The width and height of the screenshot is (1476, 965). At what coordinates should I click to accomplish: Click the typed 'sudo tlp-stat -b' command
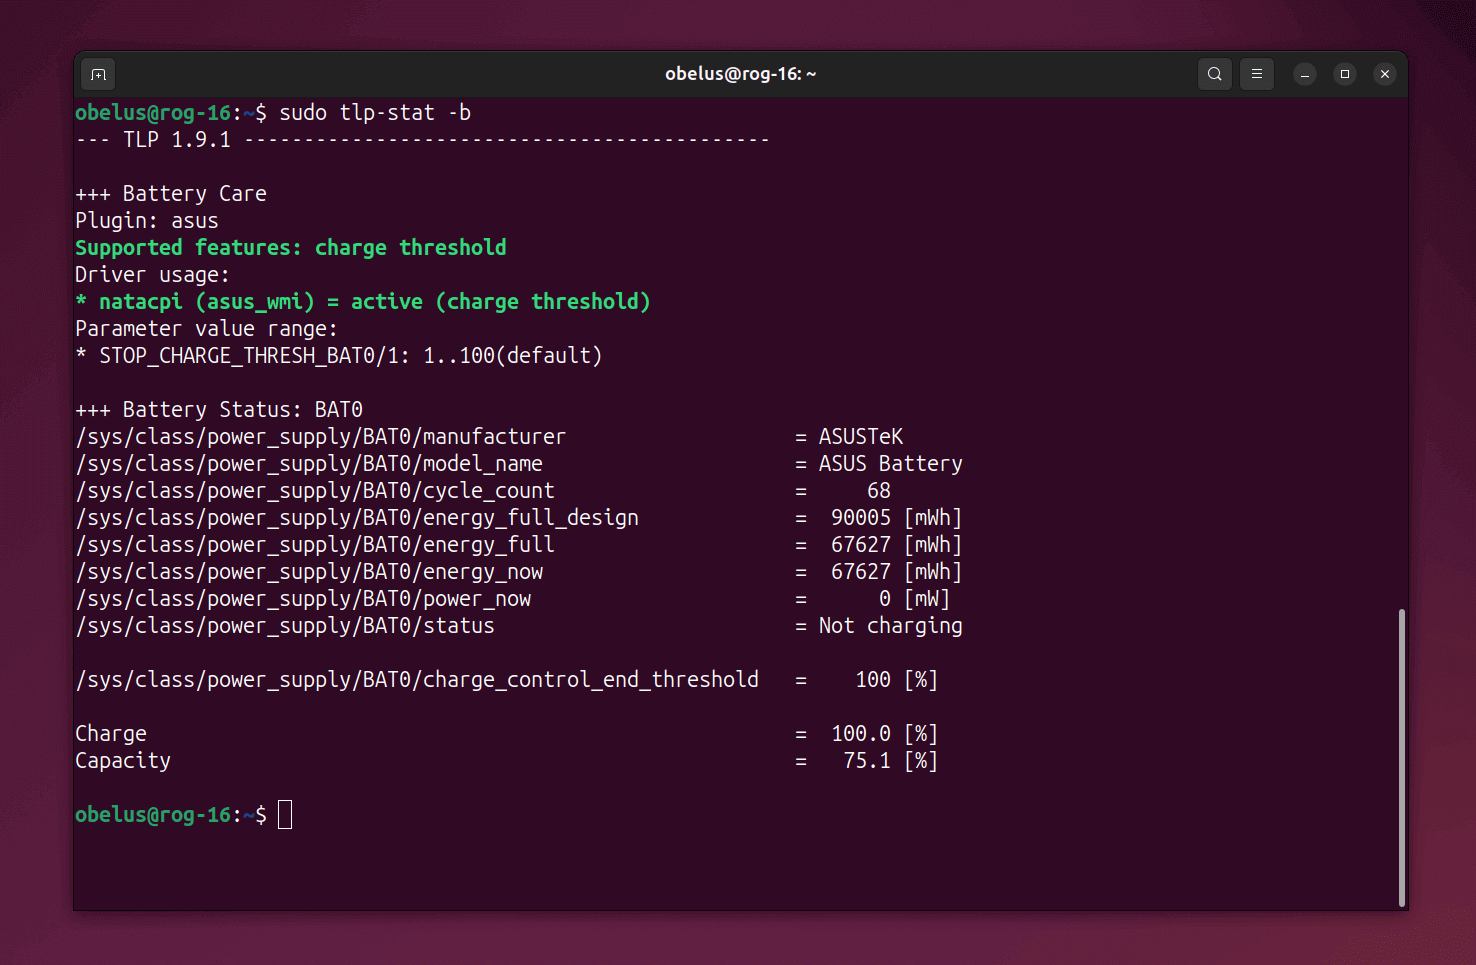point(374,113)
